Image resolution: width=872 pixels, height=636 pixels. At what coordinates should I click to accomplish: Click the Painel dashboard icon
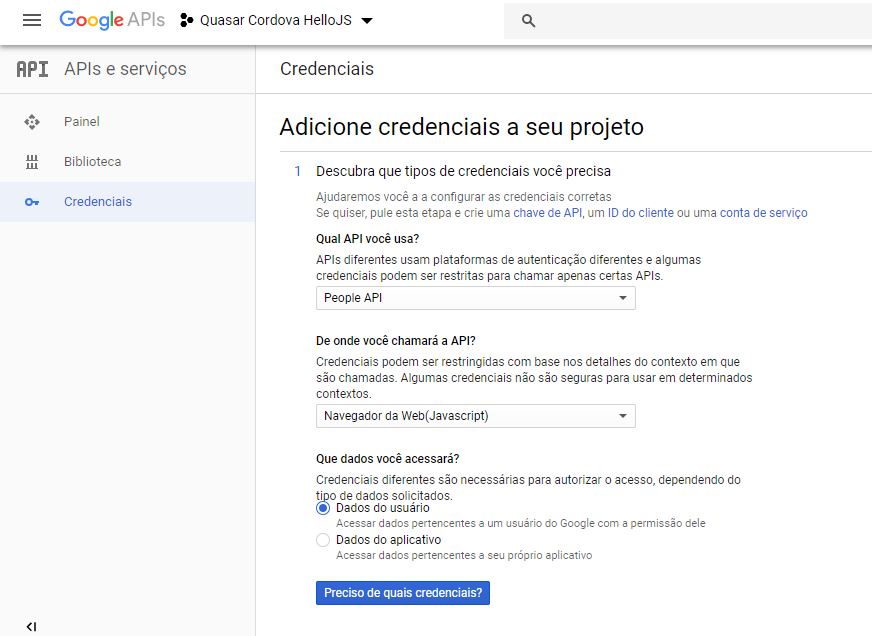[x=32, y=122]
